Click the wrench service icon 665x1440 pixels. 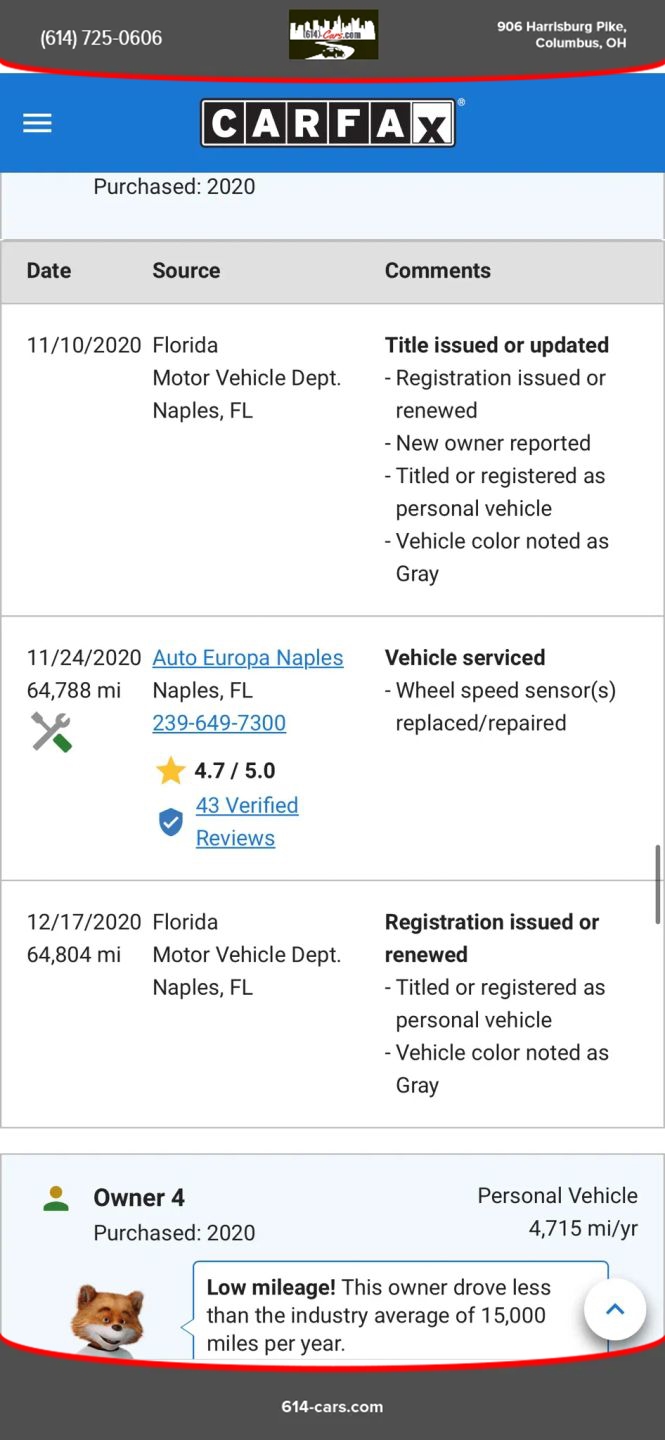click(51, 732)
